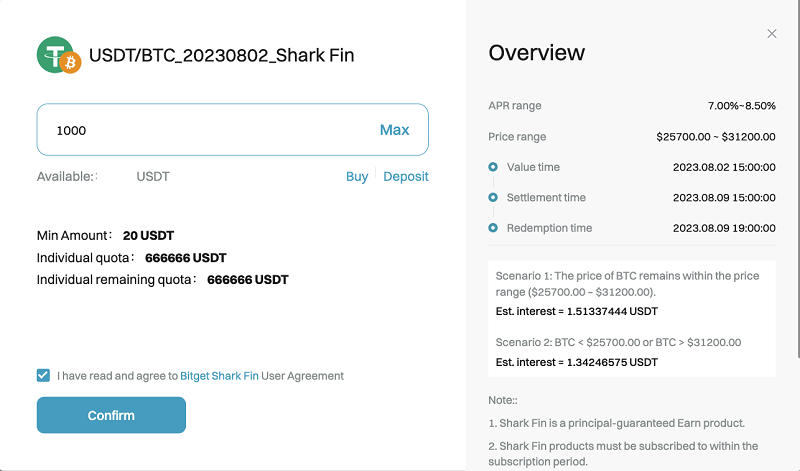Uncheck the Shark Fin agreement checkbox

click(43, 376)
